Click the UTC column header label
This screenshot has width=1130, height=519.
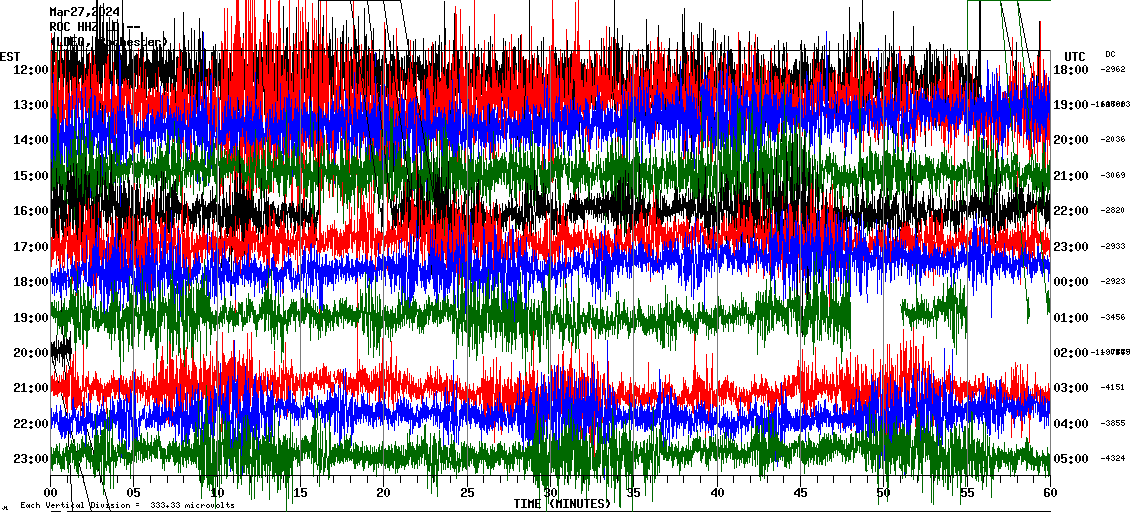pos(1075,56)
